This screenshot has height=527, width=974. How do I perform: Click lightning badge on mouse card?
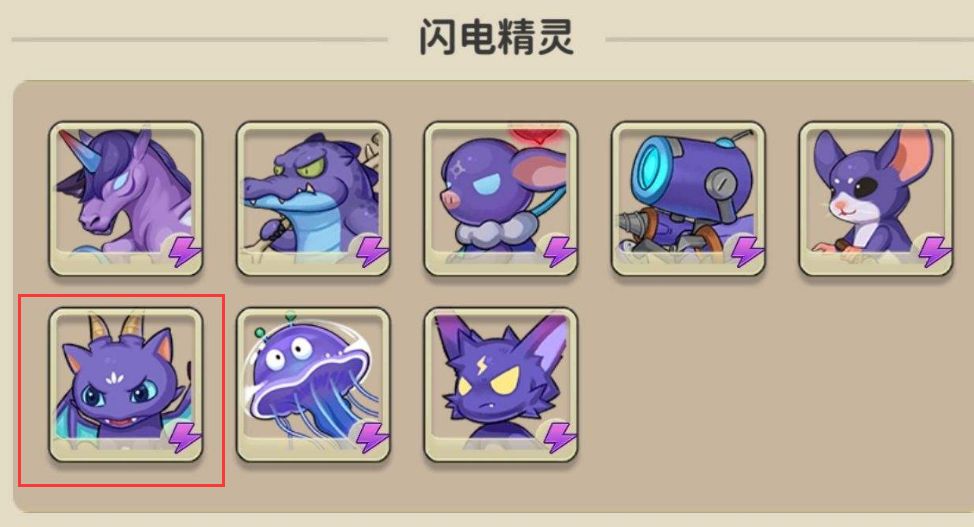[934, 252]
